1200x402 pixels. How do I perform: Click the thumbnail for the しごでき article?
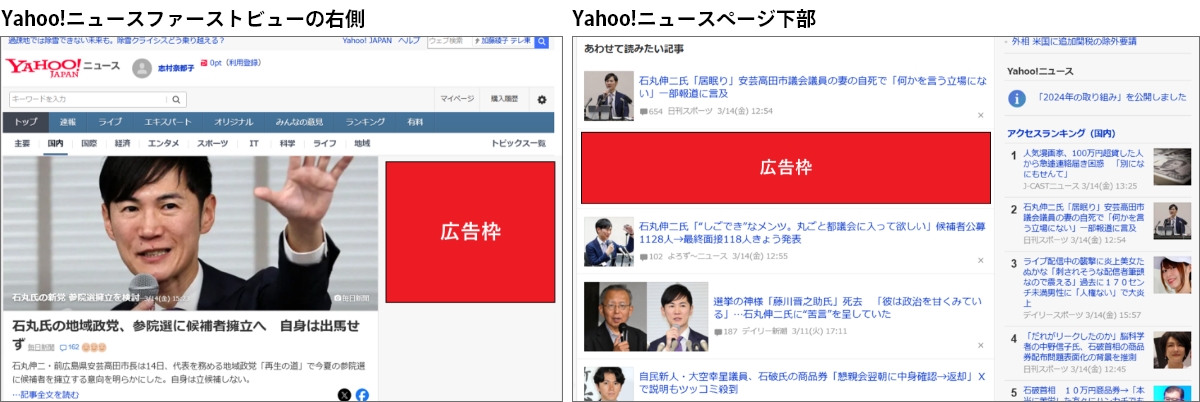[608, 240]
